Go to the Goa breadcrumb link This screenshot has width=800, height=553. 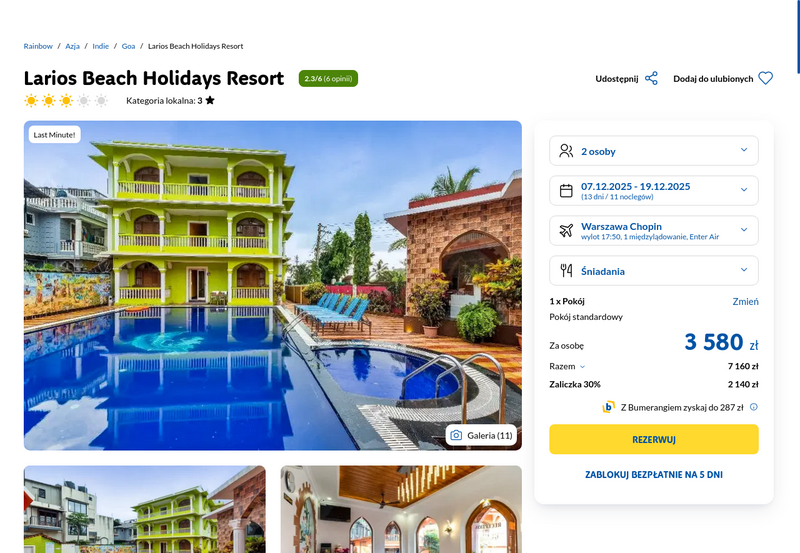[128, 46]
